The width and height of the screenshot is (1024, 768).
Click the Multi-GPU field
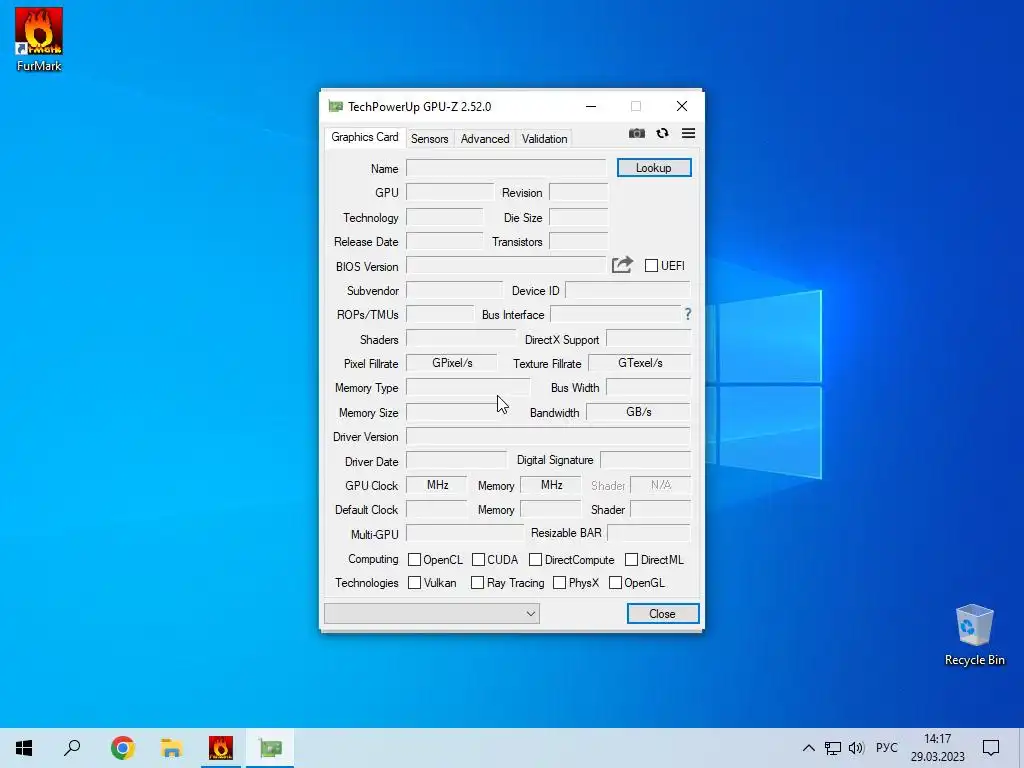click(x=465, y=533)
